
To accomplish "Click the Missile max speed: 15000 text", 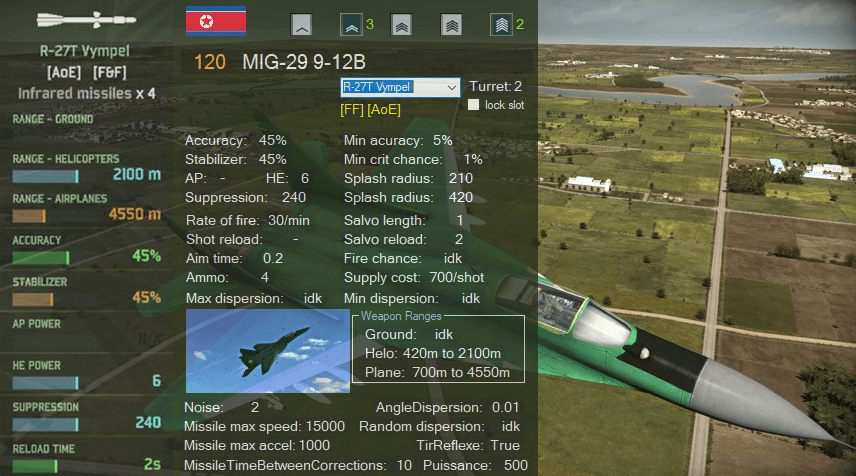I will pos(264,427).
